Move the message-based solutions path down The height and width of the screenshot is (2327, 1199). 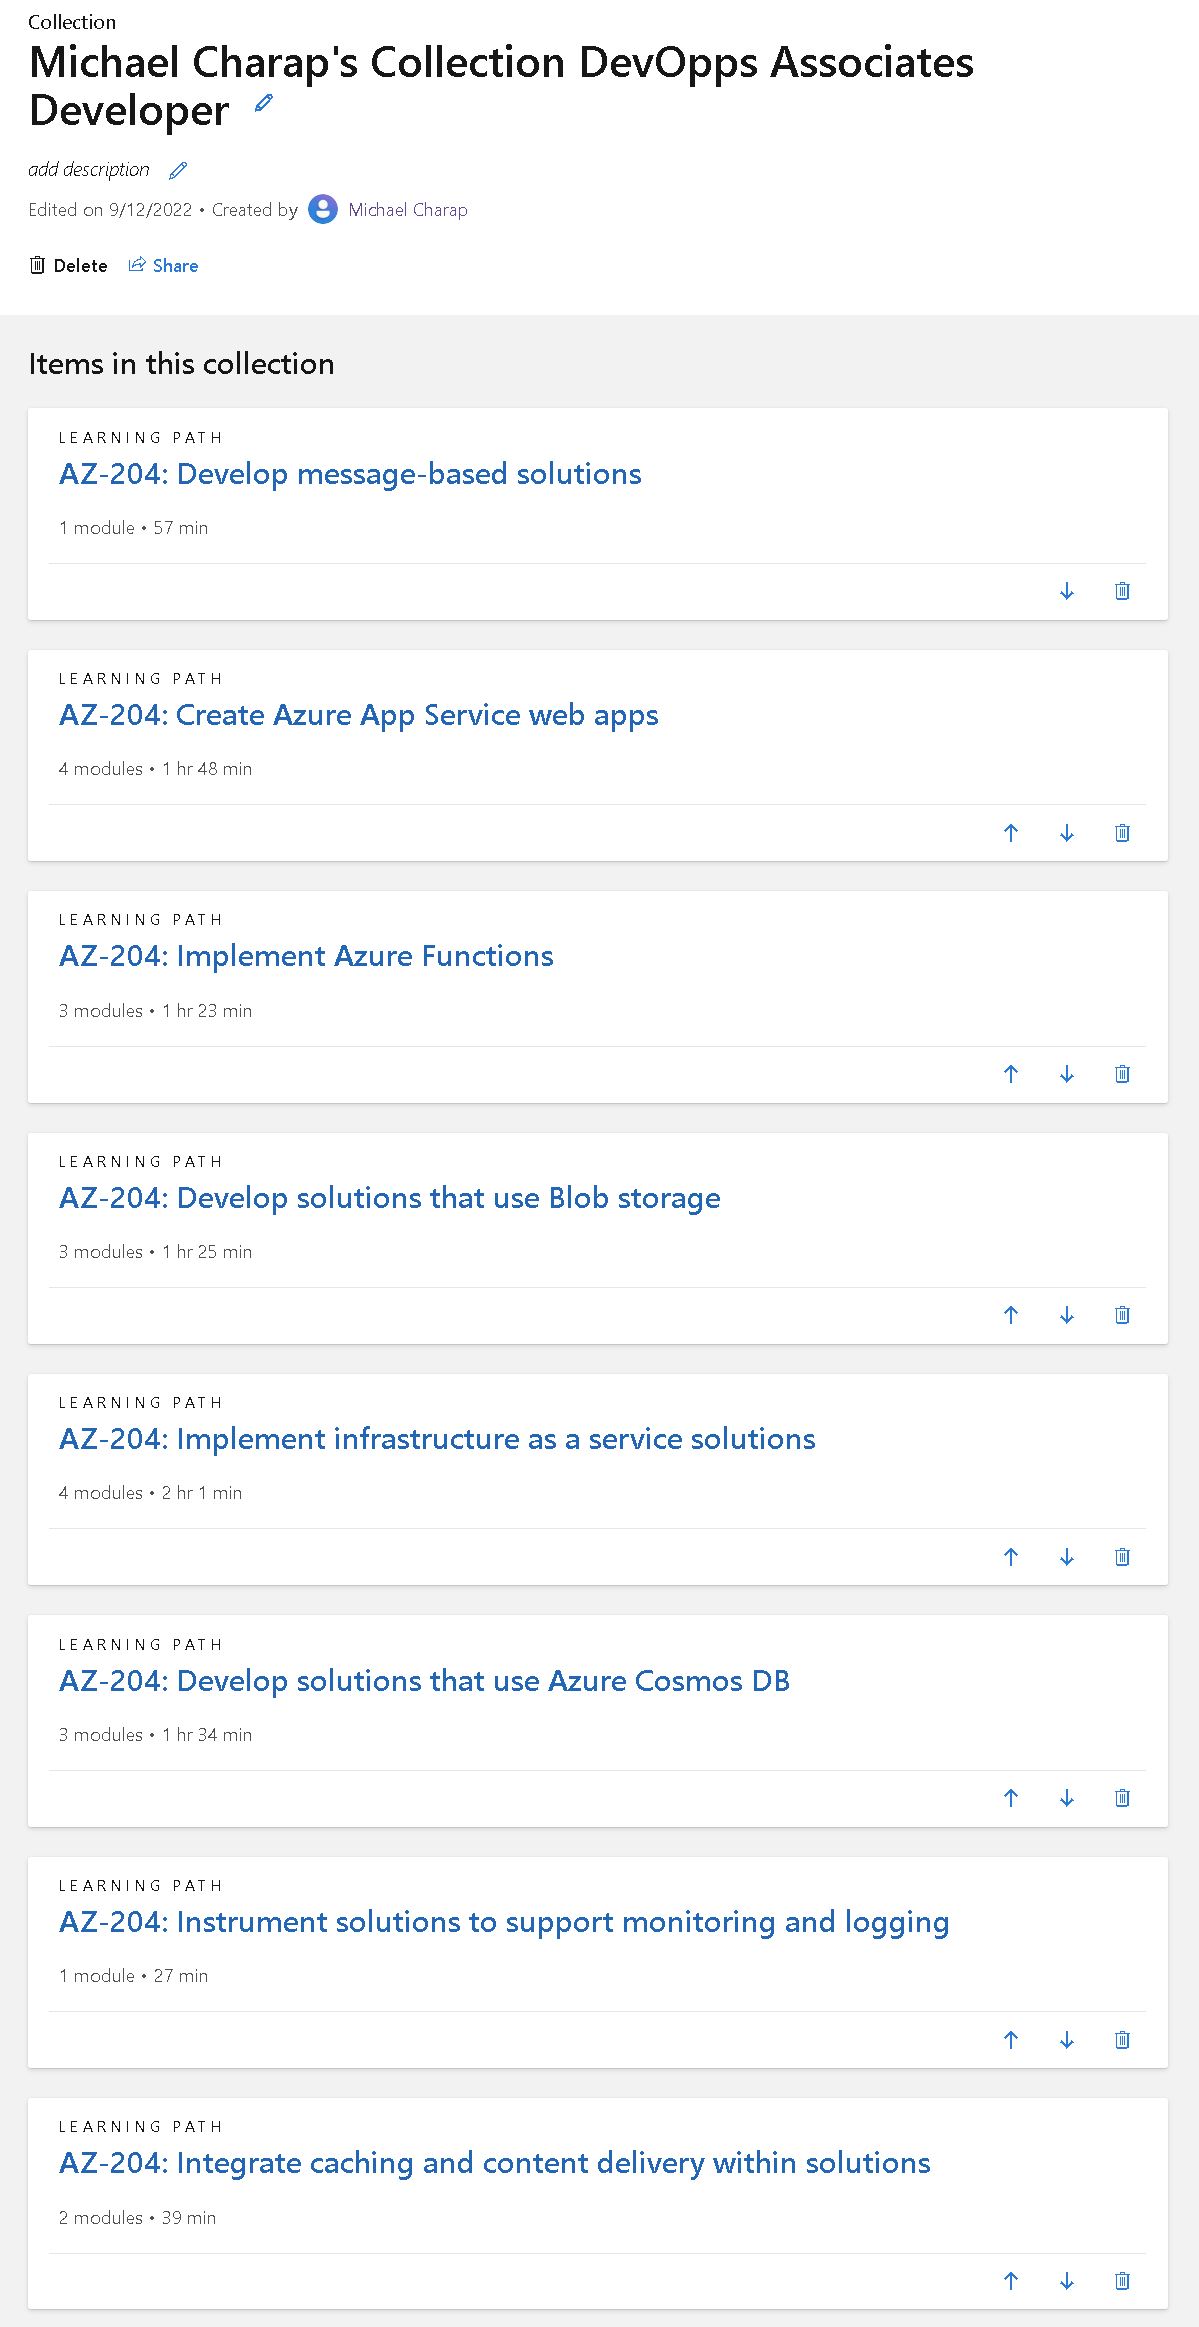[1066, 591]
